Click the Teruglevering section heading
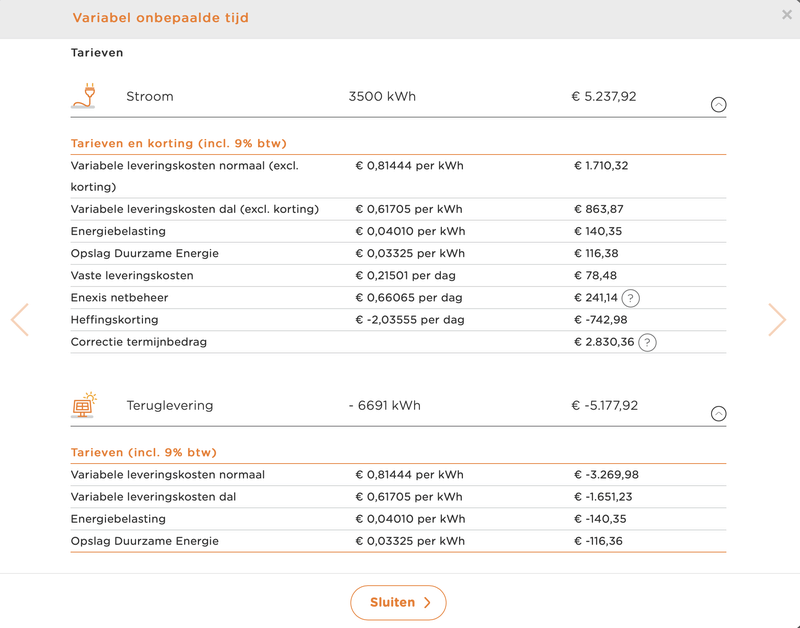Image resolution: width=800 pixels, height=628 pixels. tap(170, 406)
